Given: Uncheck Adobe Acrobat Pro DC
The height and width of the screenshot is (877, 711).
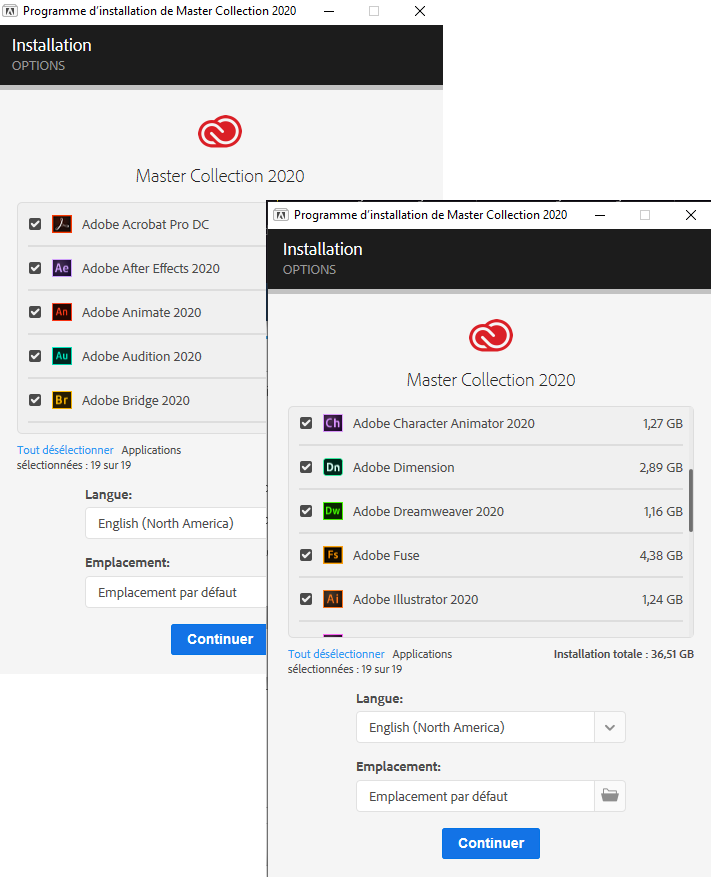Looking at the screenshot, I should [x=35, y=224].
